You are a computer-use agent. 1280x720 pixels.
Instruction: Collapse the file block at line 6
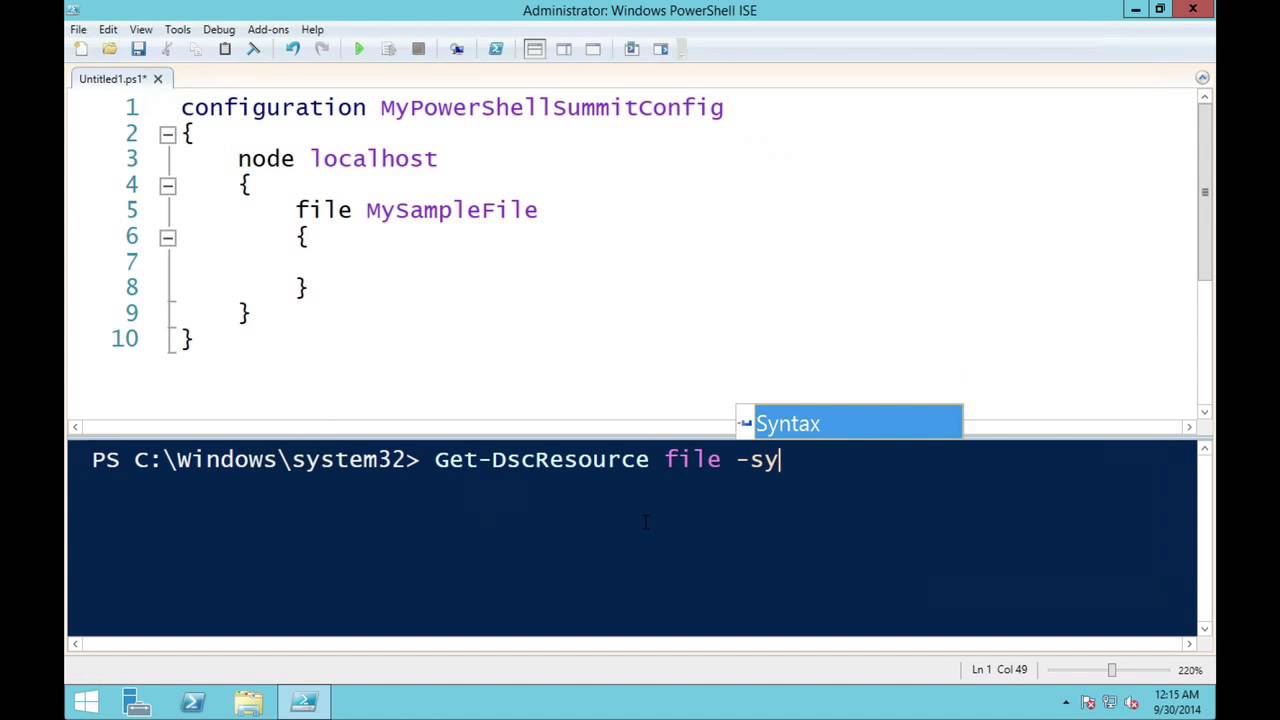168,237
